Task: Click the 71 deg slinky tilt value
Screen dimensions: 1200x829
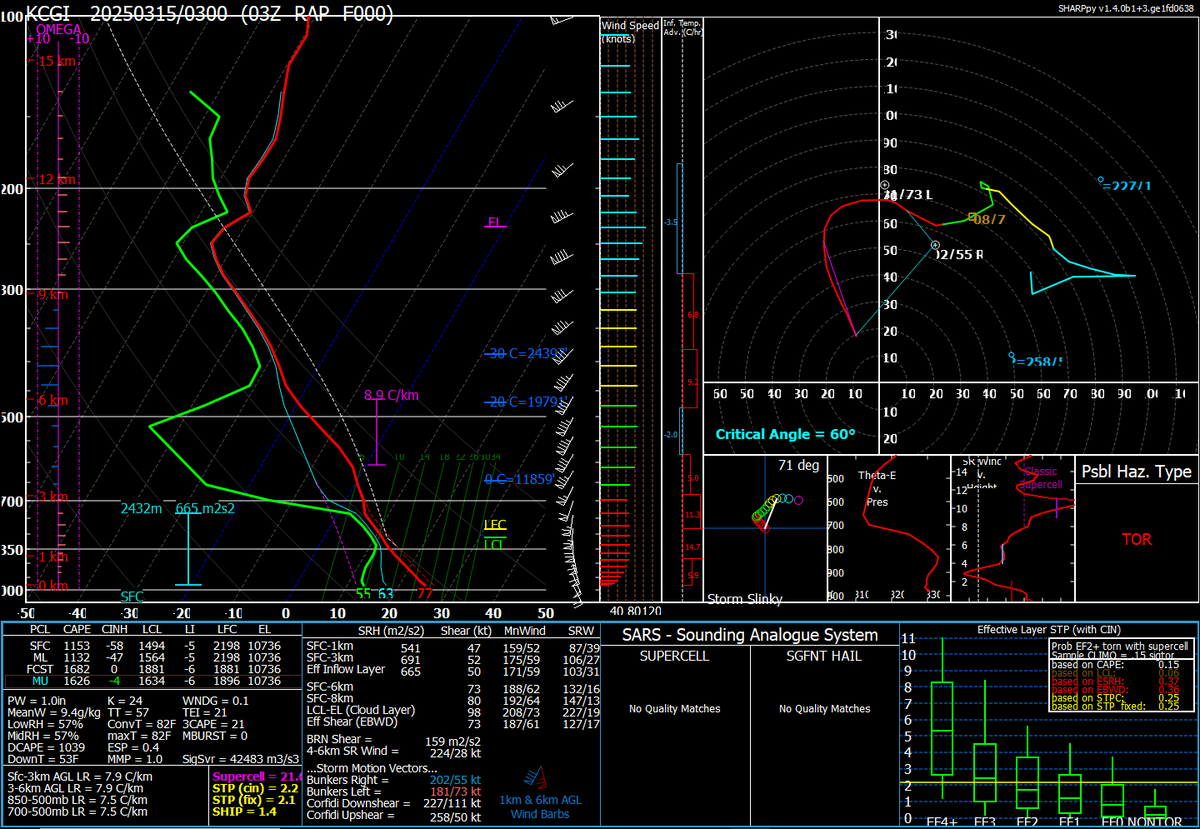Action: (798, 465)
